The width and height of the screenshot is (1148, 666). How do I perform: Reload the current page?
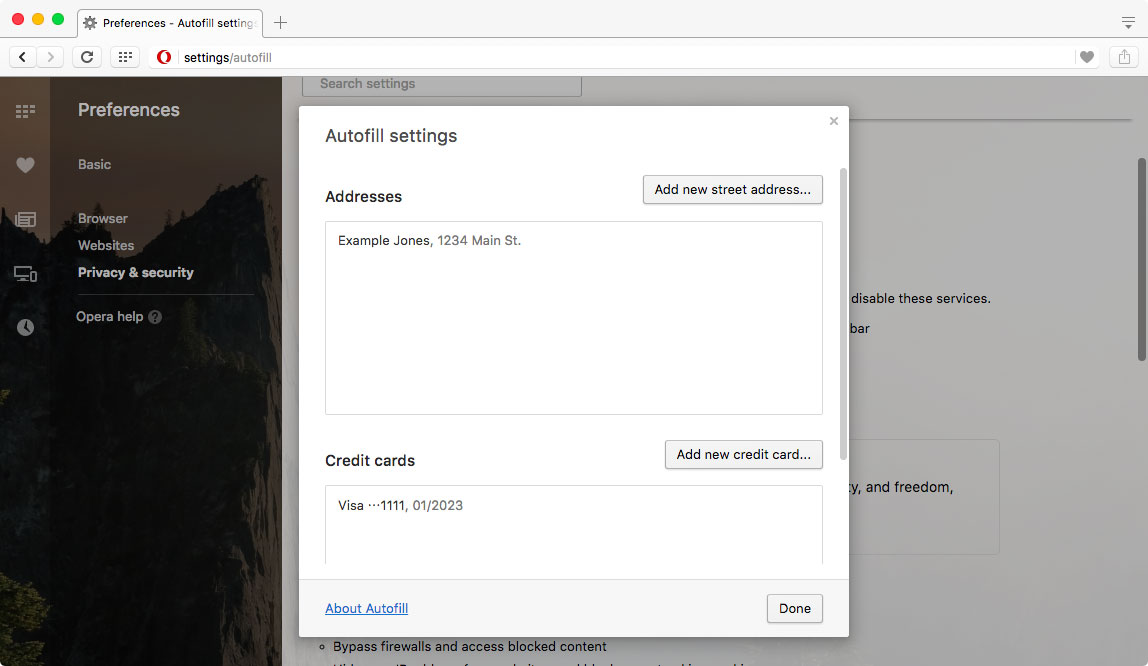[x=87, y=57]
